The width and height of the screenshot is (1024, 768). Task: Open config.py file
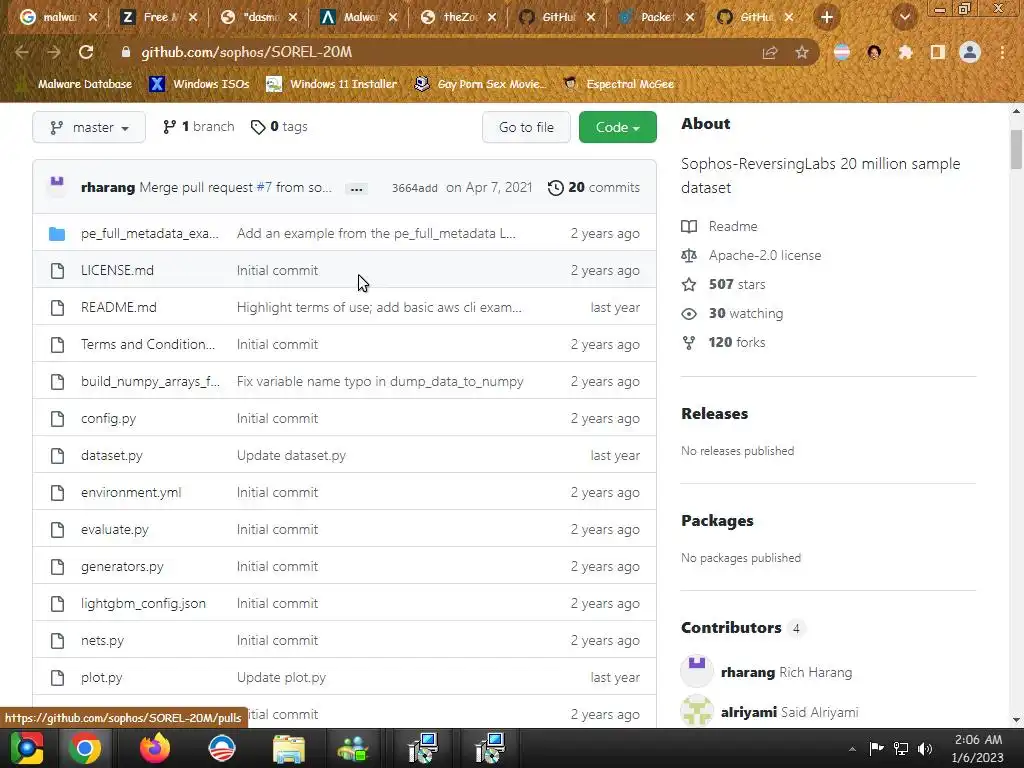click(x=108, y=419)
